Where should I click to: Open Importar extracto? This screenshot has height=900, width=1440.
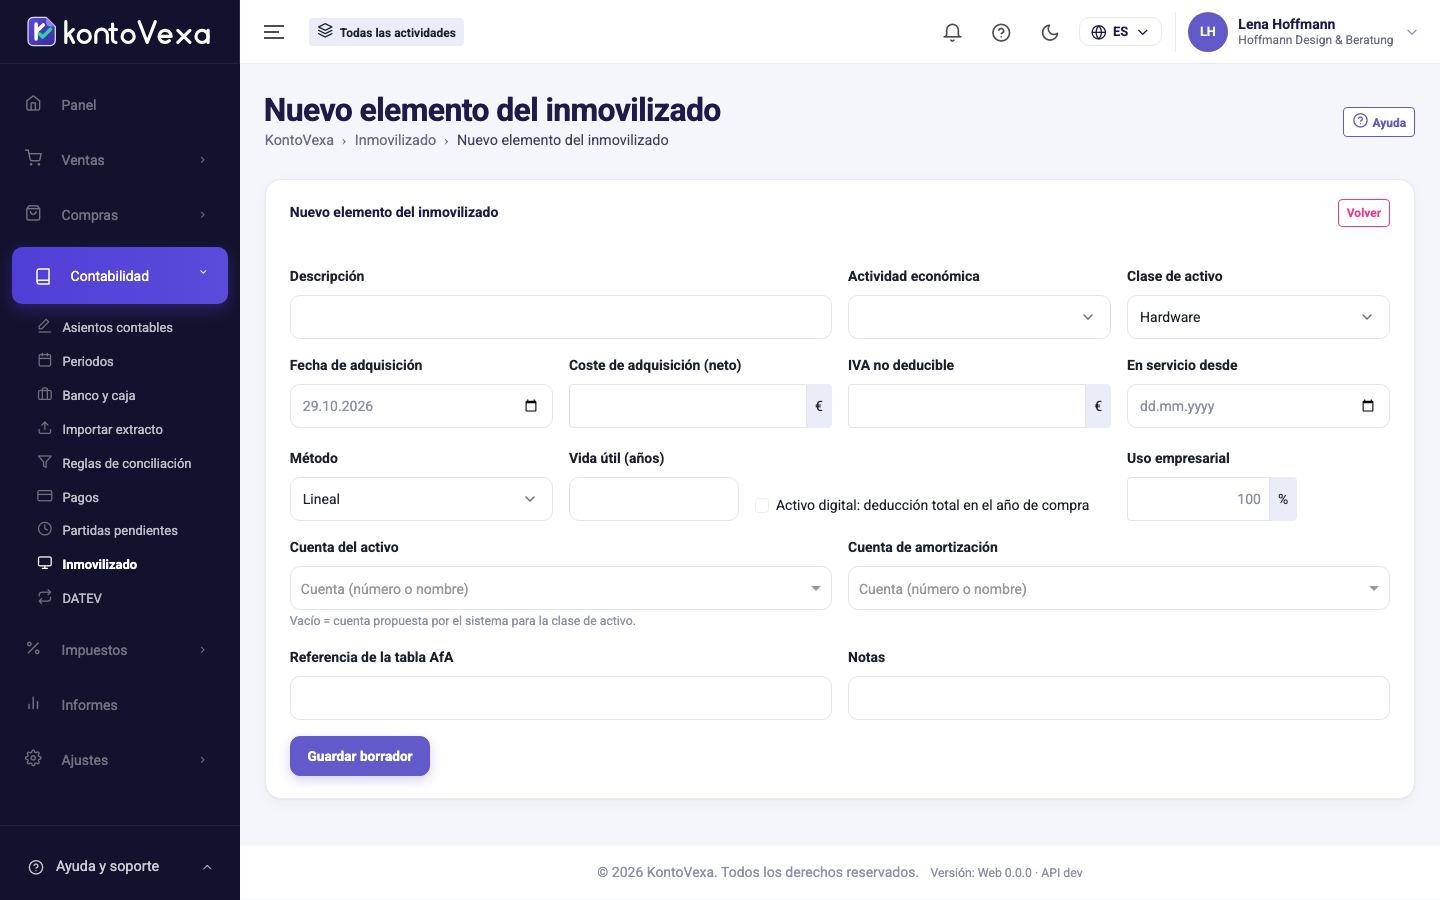point(112,429)
